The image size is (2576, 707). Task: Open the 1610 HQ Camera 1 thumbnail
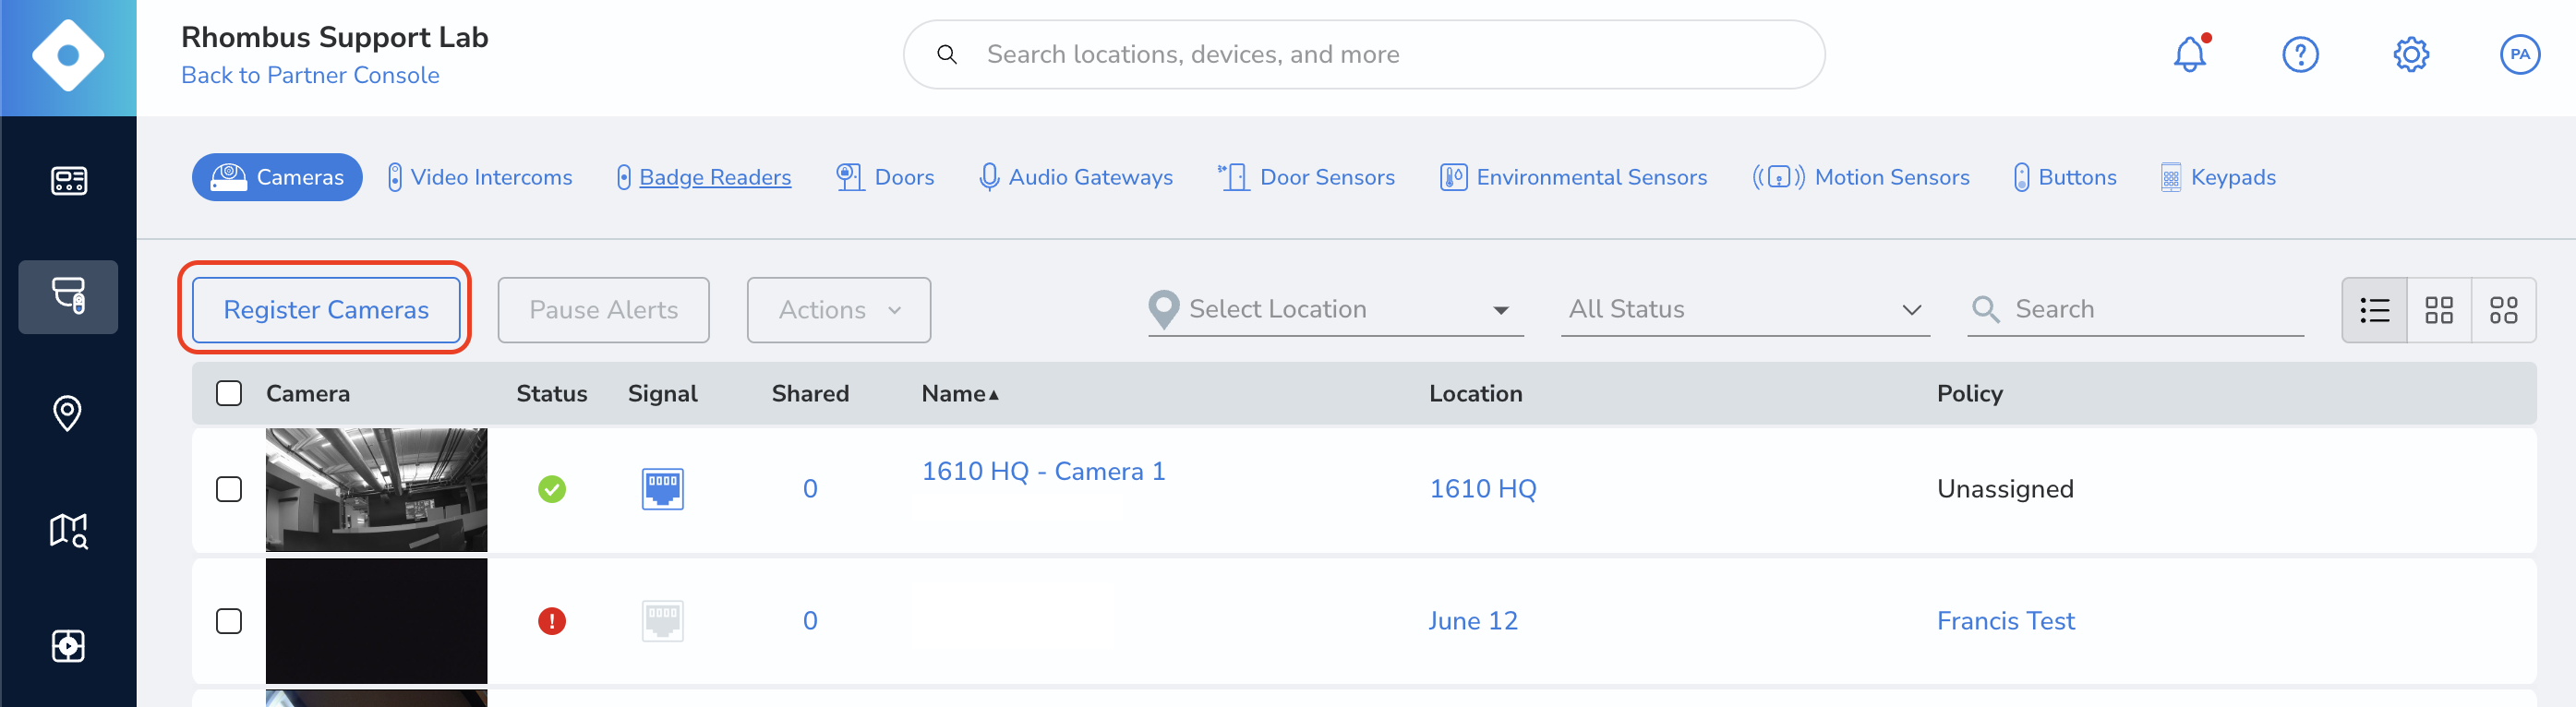376,489
